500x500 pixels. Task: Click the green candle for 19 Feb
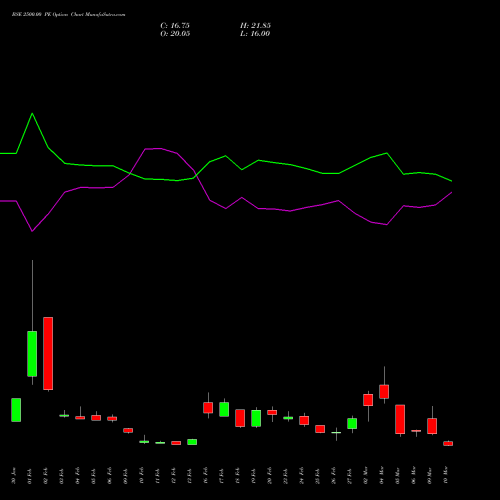256,418
